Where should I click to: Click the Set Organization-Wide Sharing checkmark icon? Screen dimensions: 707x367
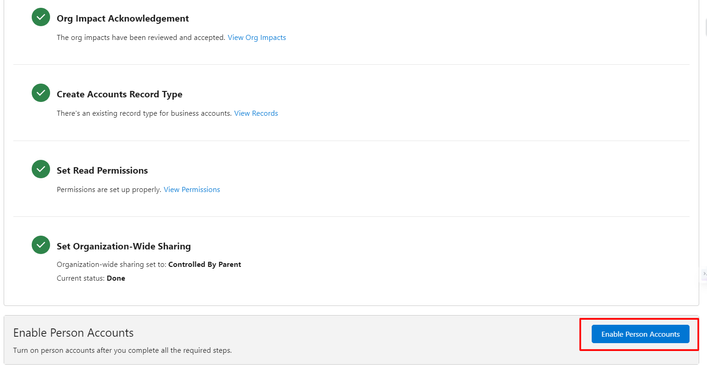pos(41,245)
